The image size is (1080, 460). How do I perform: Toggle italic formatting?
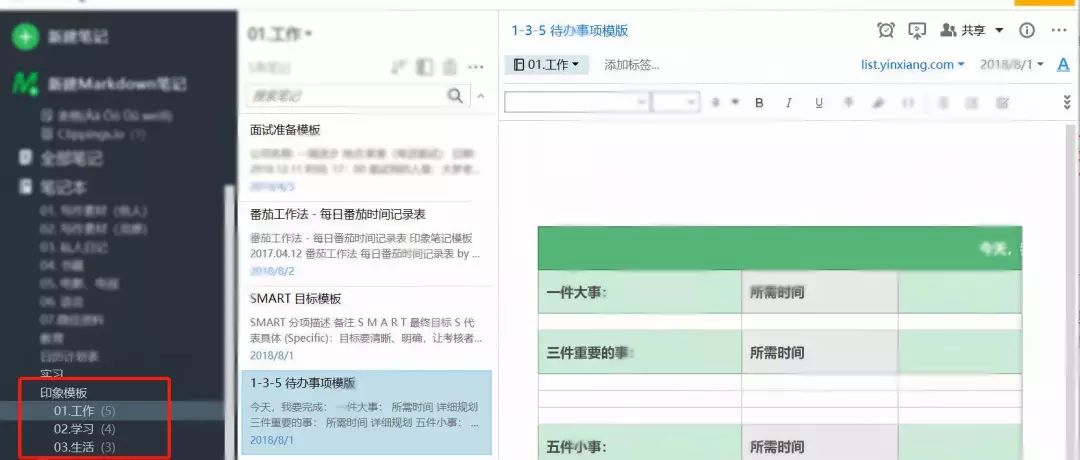tap(789, 103)
